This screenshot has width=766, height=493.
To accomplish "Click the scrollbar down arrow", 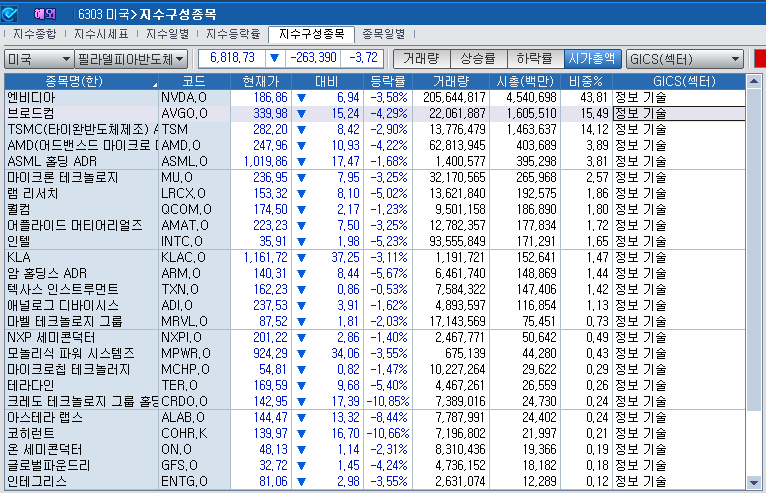I will (753, 483).
